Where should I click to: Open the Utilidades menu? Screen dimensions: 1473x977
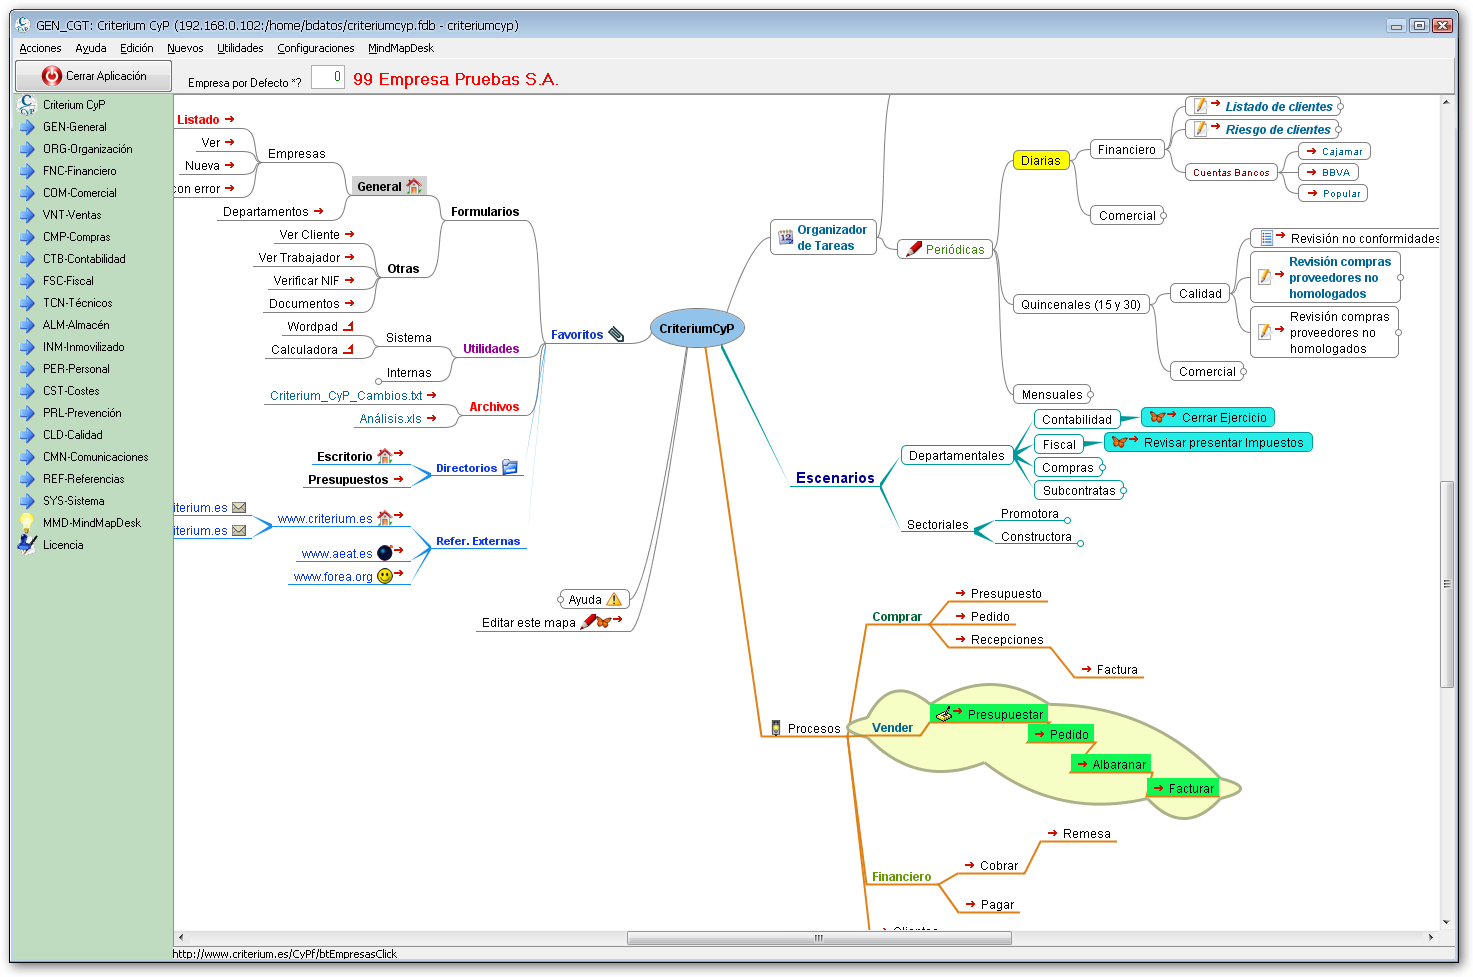(240, 48)
